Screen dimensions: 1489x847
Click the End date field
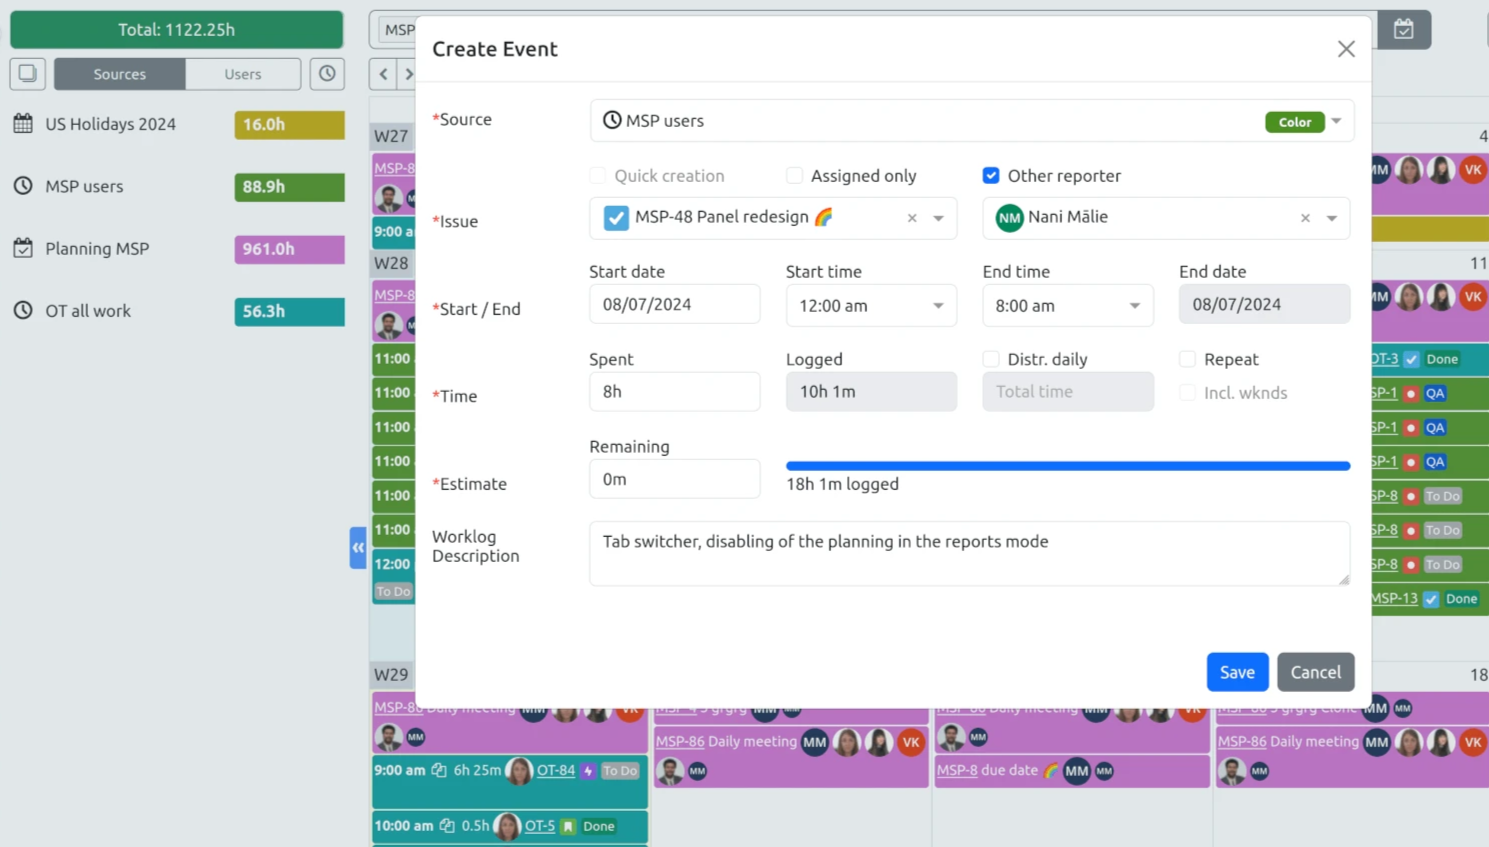pos(1265,304)
